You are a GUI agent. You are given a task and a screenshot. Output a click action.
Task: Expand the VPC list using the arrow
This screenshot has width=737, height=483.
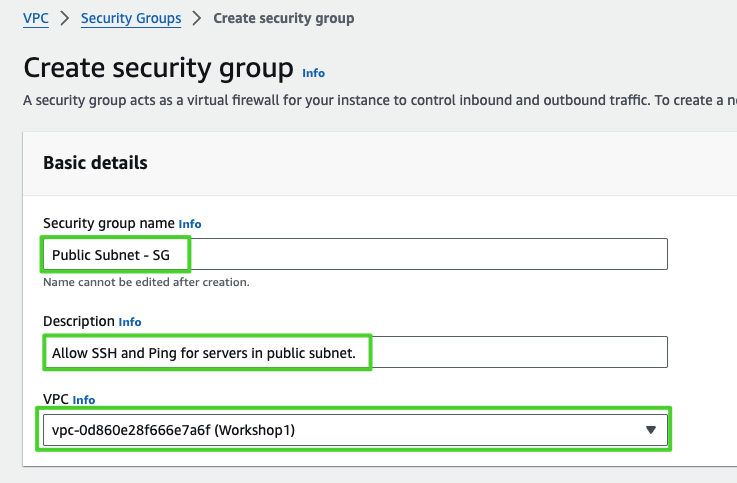651,429
